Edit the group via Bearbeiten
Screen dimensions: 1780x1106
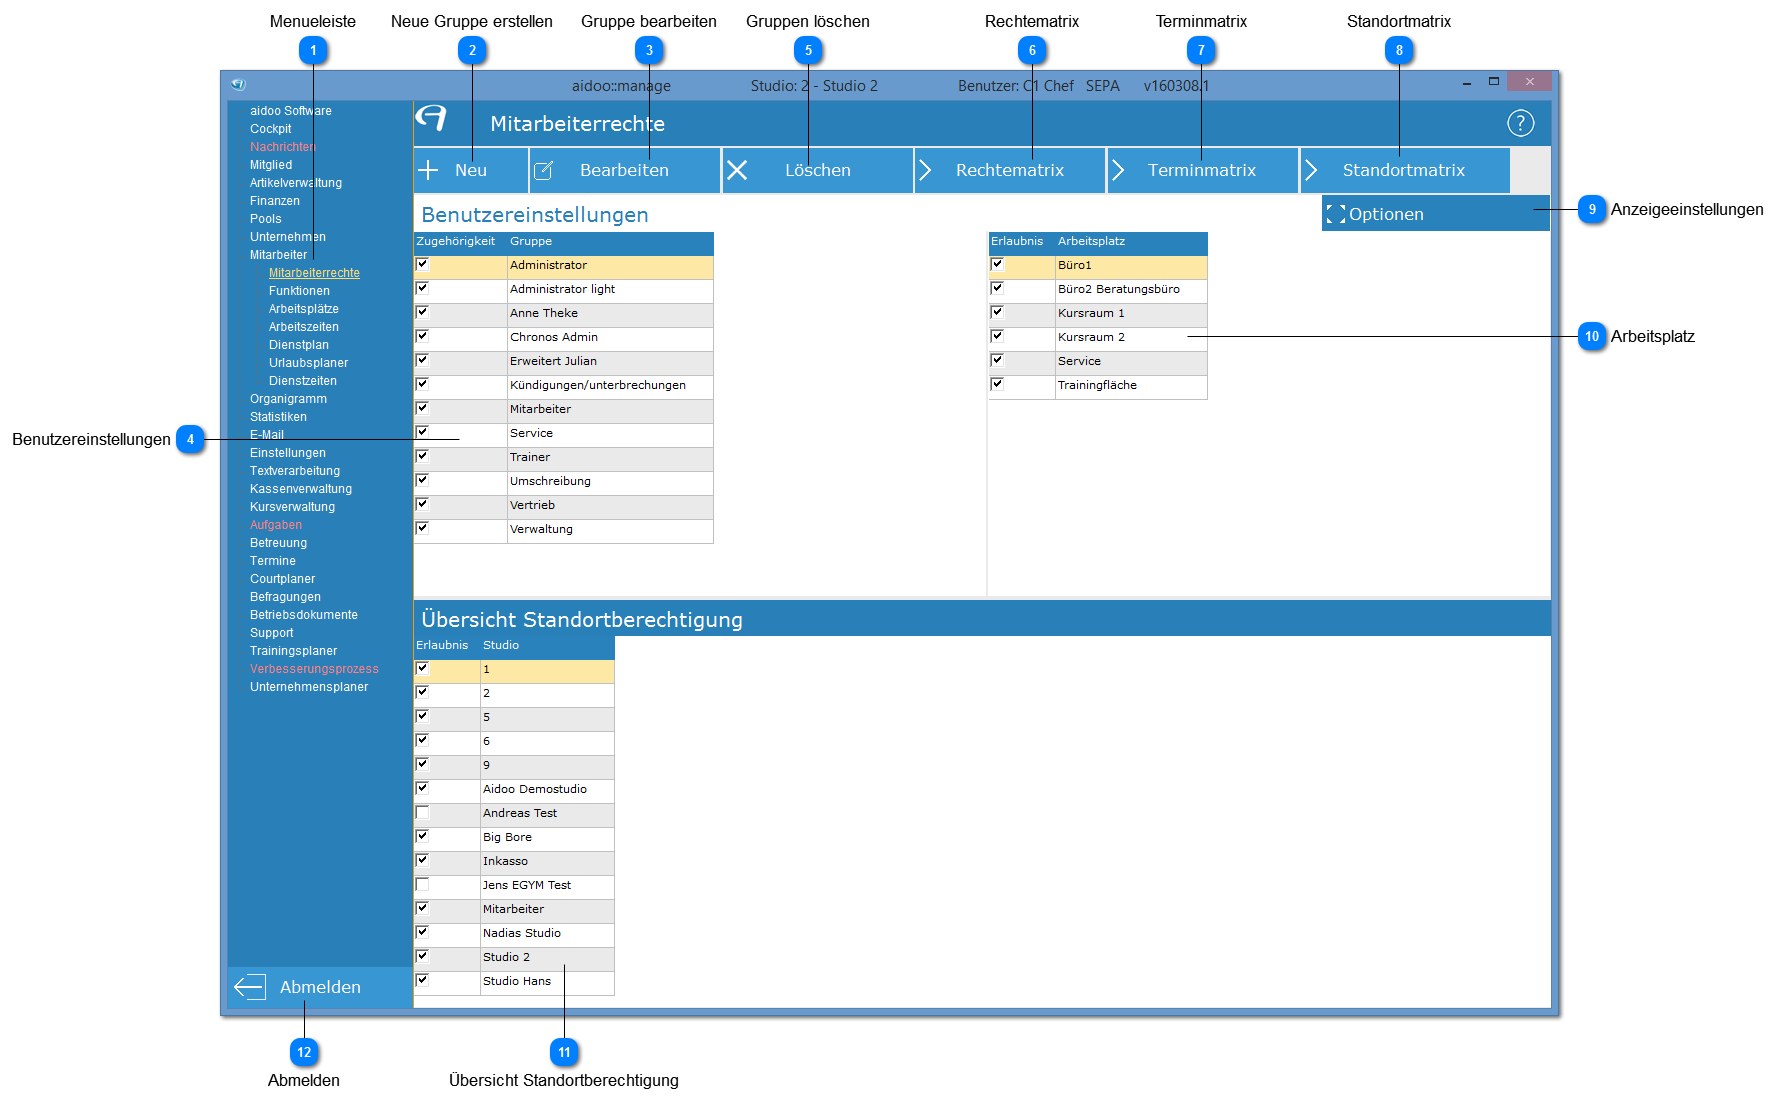point(625,170)
